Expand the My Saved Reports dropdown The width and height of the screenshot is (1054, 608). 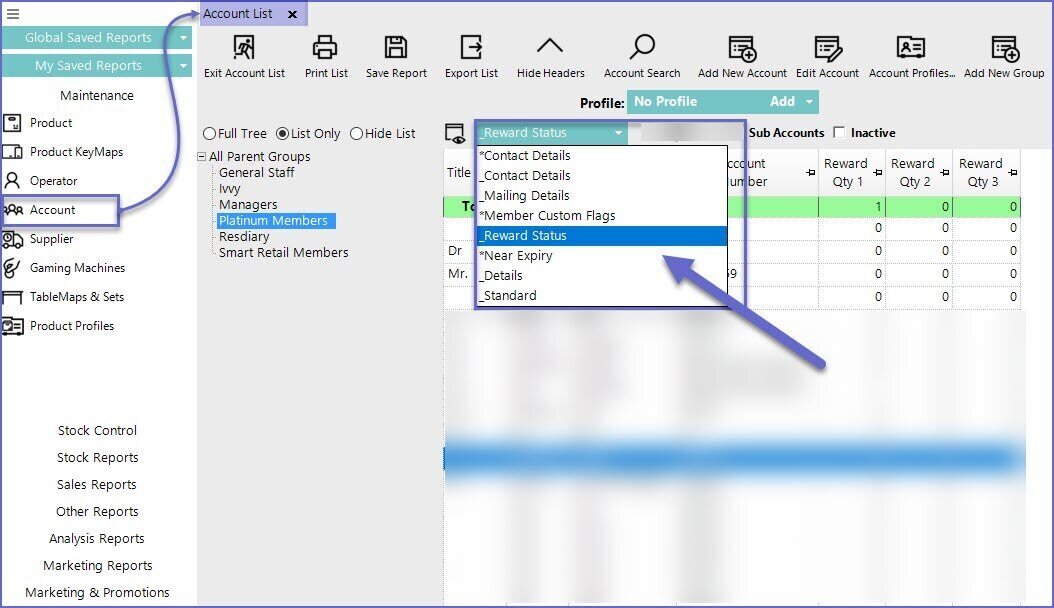coord(183,66)
